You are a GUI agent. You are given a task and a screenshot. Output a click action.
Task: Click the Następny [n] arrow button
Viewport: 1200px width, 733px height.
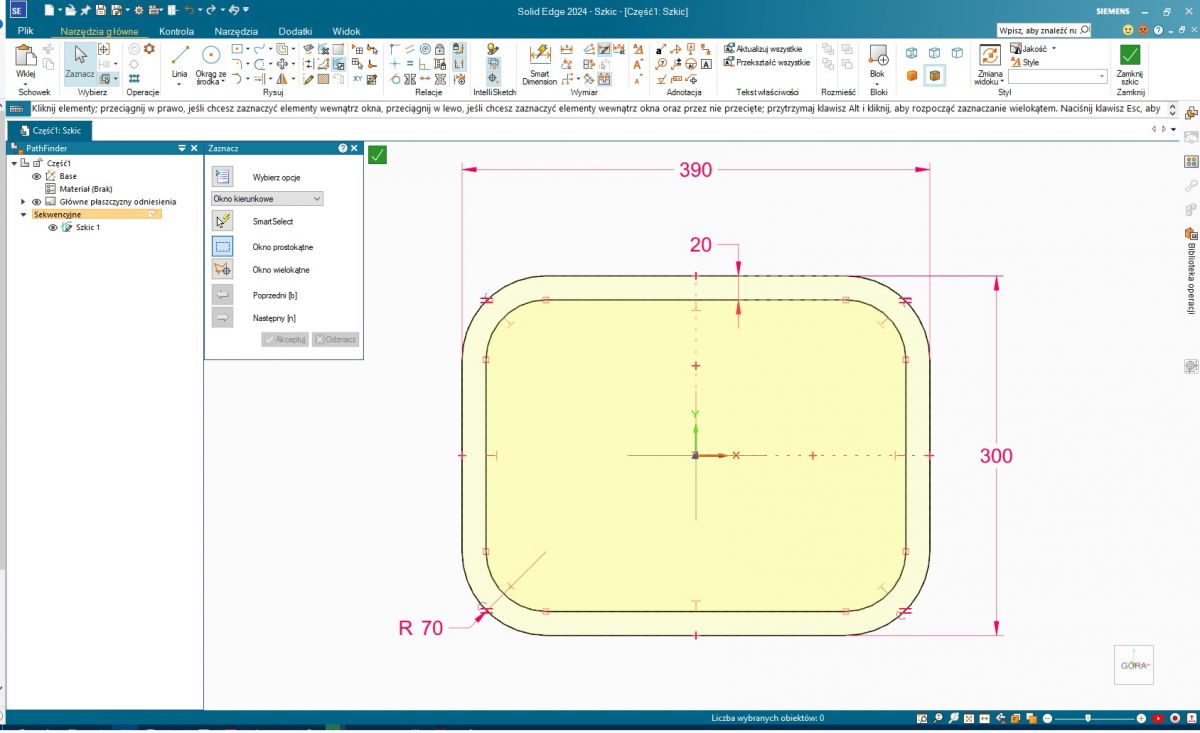click(222, 318)
